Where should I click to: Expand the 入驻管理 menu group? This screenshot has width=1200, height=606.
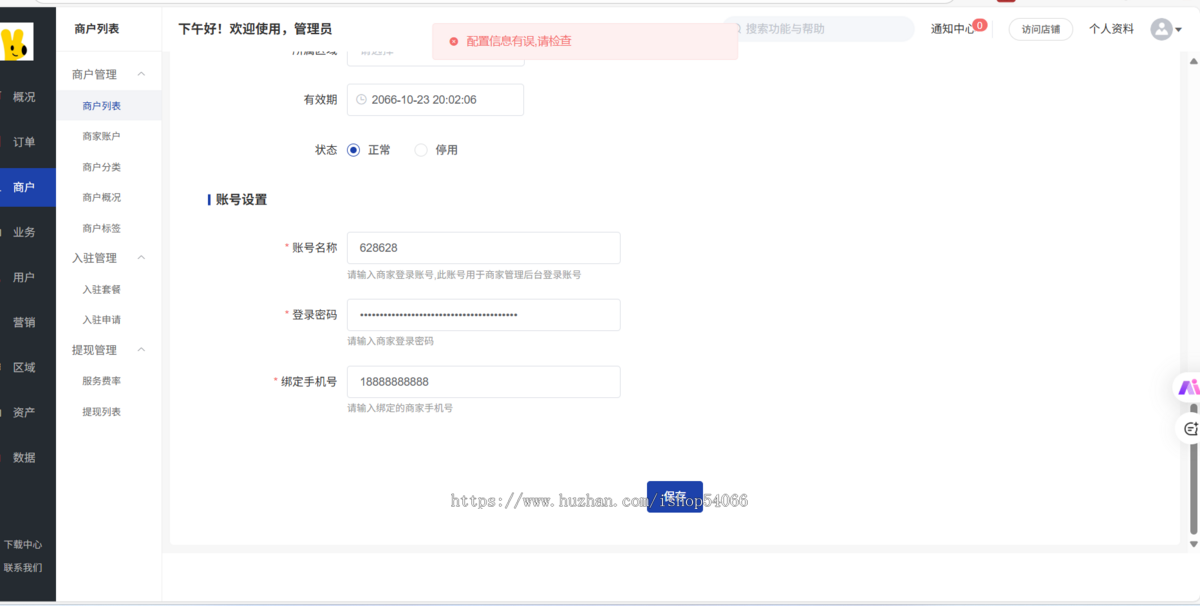coord(95,257)
